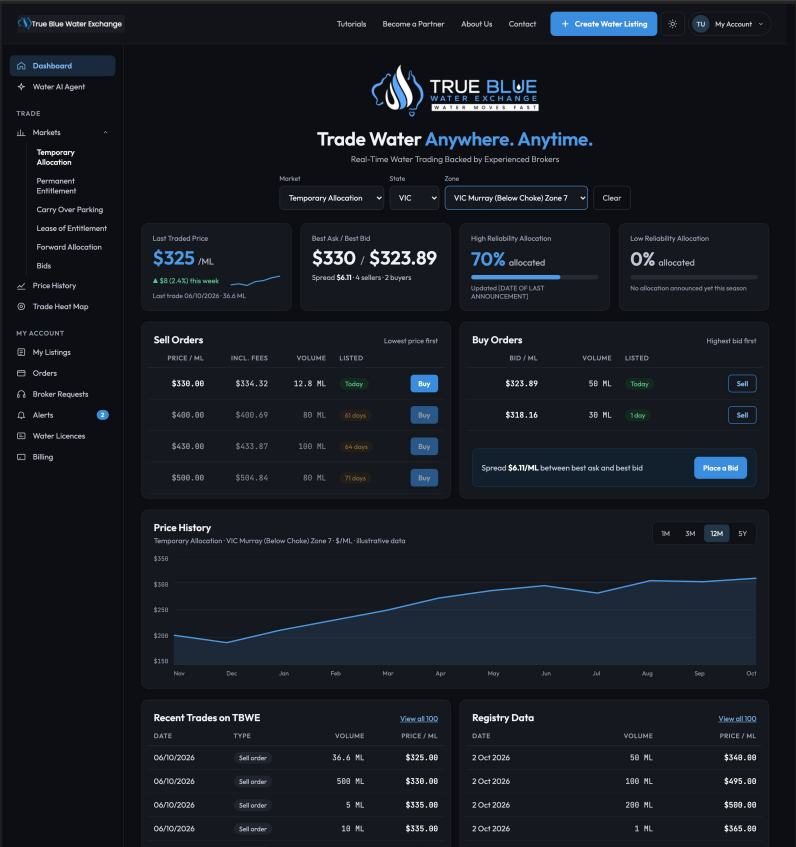Image resolution: width=796 pixels, height=847 pixels.
Task: Click the TU user avatar
Action: tap(700, 24)
